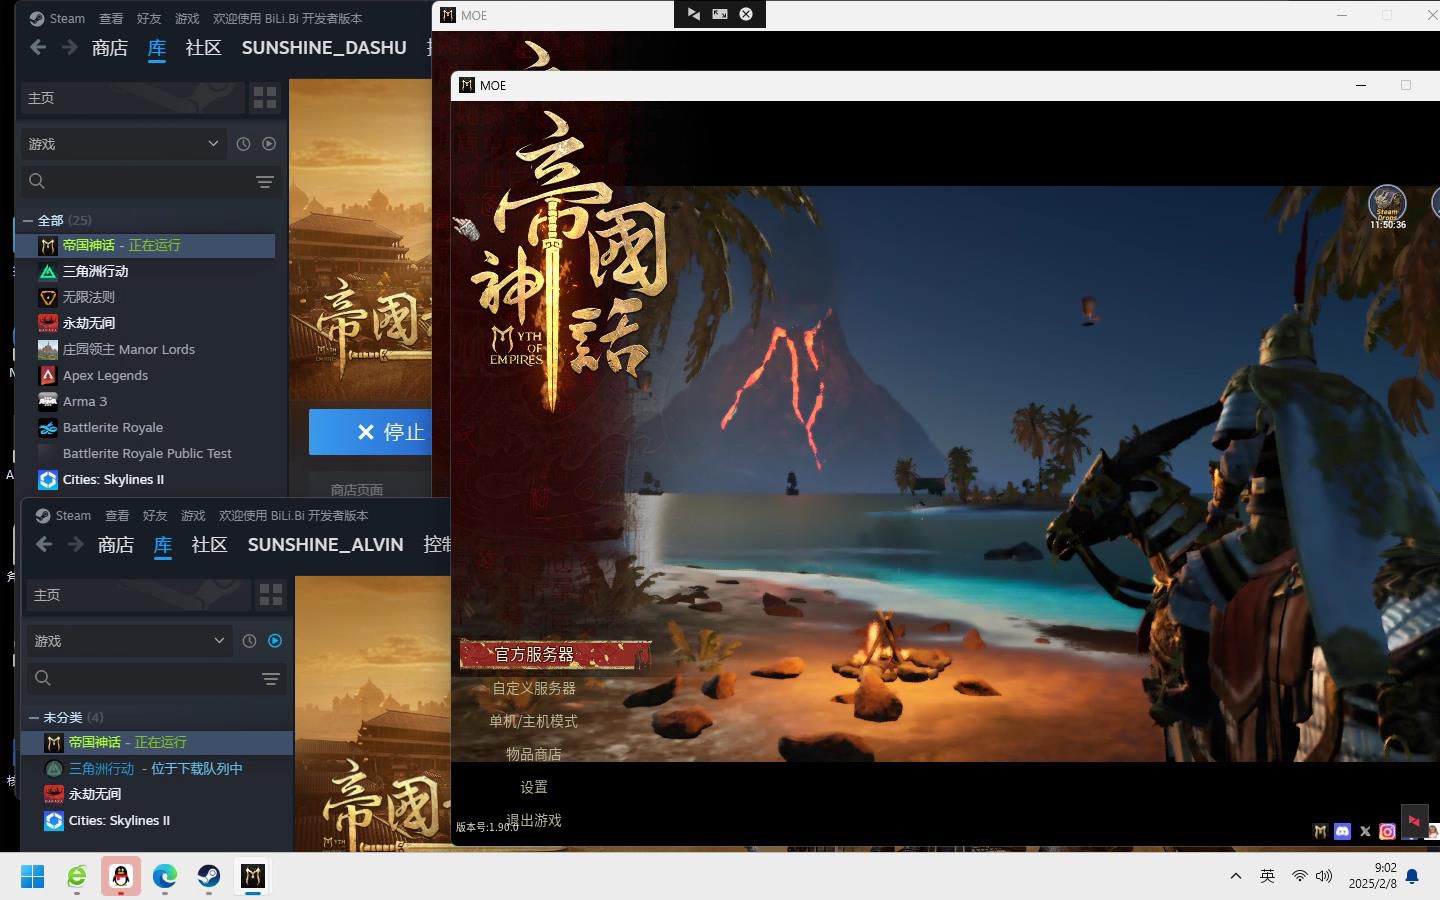Screen dimensions: 1440x900
Task: Open the Instagram icon in the MOE game
Action: (1387, 831)
